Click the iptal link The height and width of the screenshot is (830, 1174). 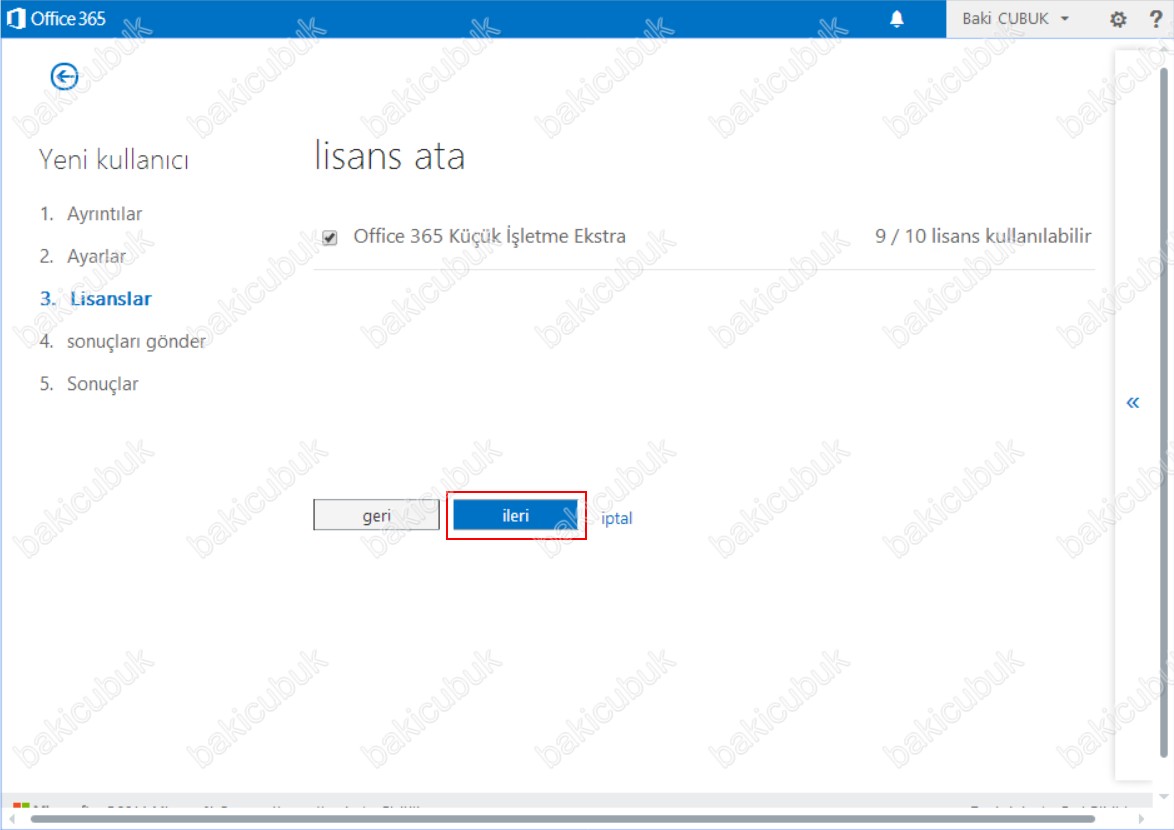coord(617,518)
